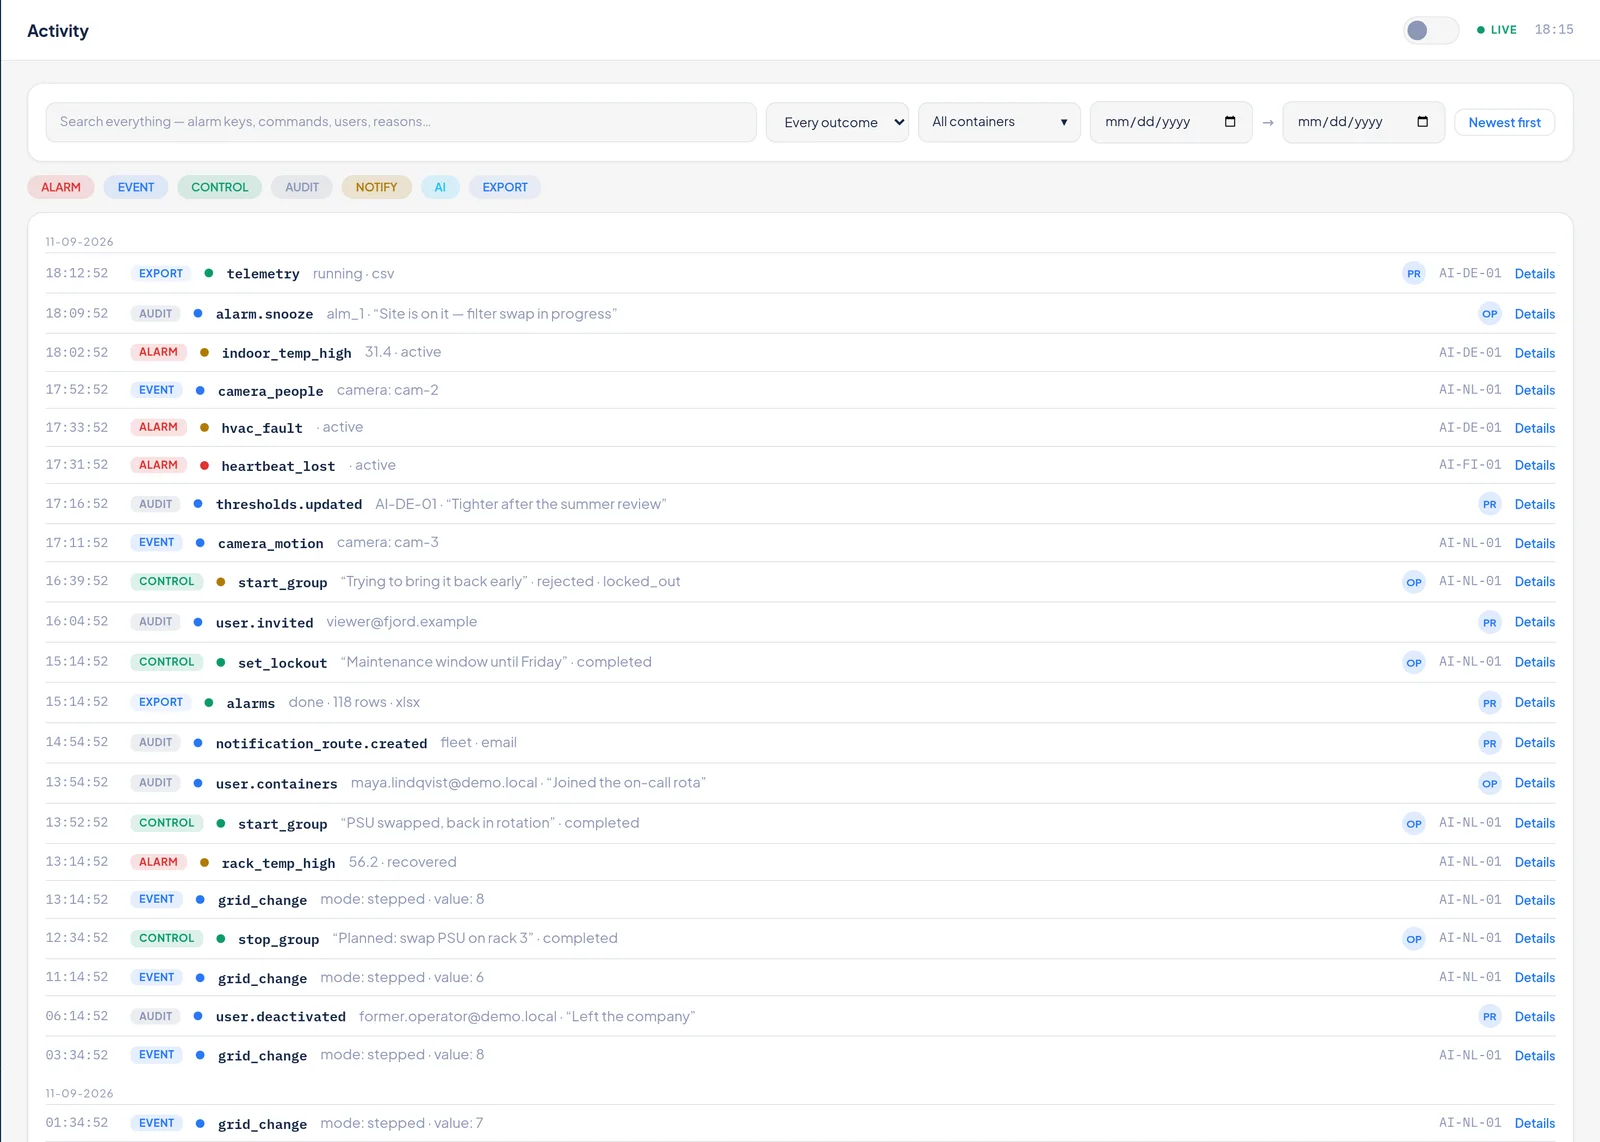Click the PR avatar on notification_route.created row

(x=1490, y=743)
